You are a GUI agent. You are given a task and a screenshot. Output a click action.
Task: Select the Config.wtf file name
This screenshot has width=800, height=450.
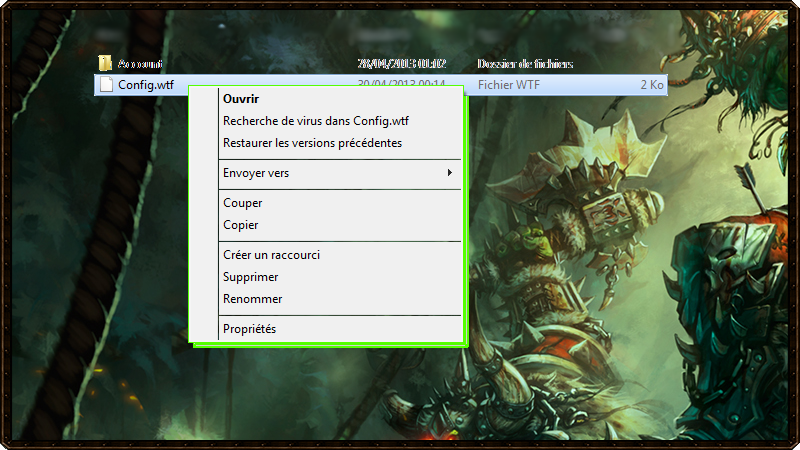[146, 85]
